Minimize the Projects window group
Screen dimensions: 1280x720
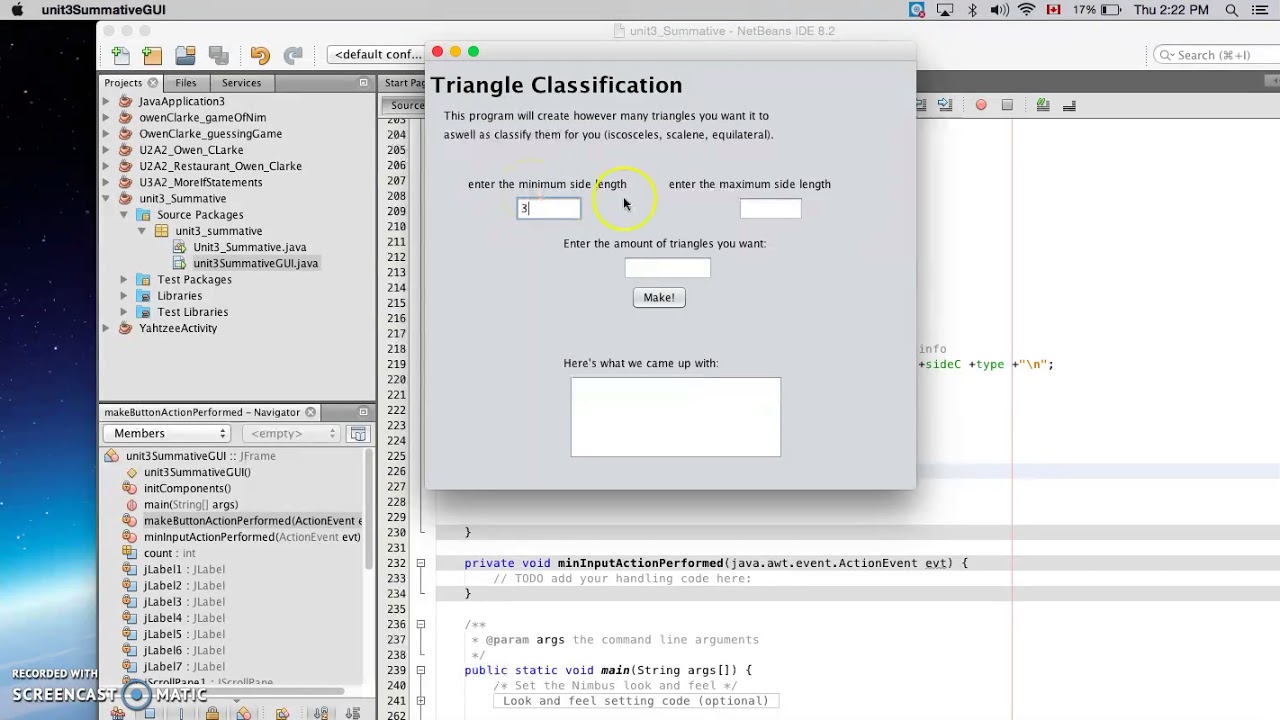coord(363,83)
